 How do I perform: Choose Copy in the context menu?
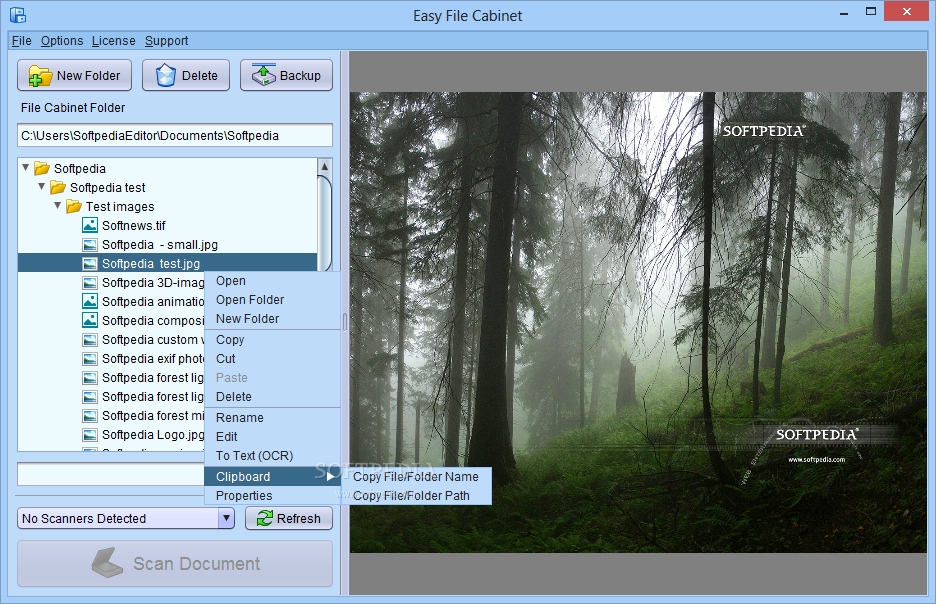click(272, 340)
